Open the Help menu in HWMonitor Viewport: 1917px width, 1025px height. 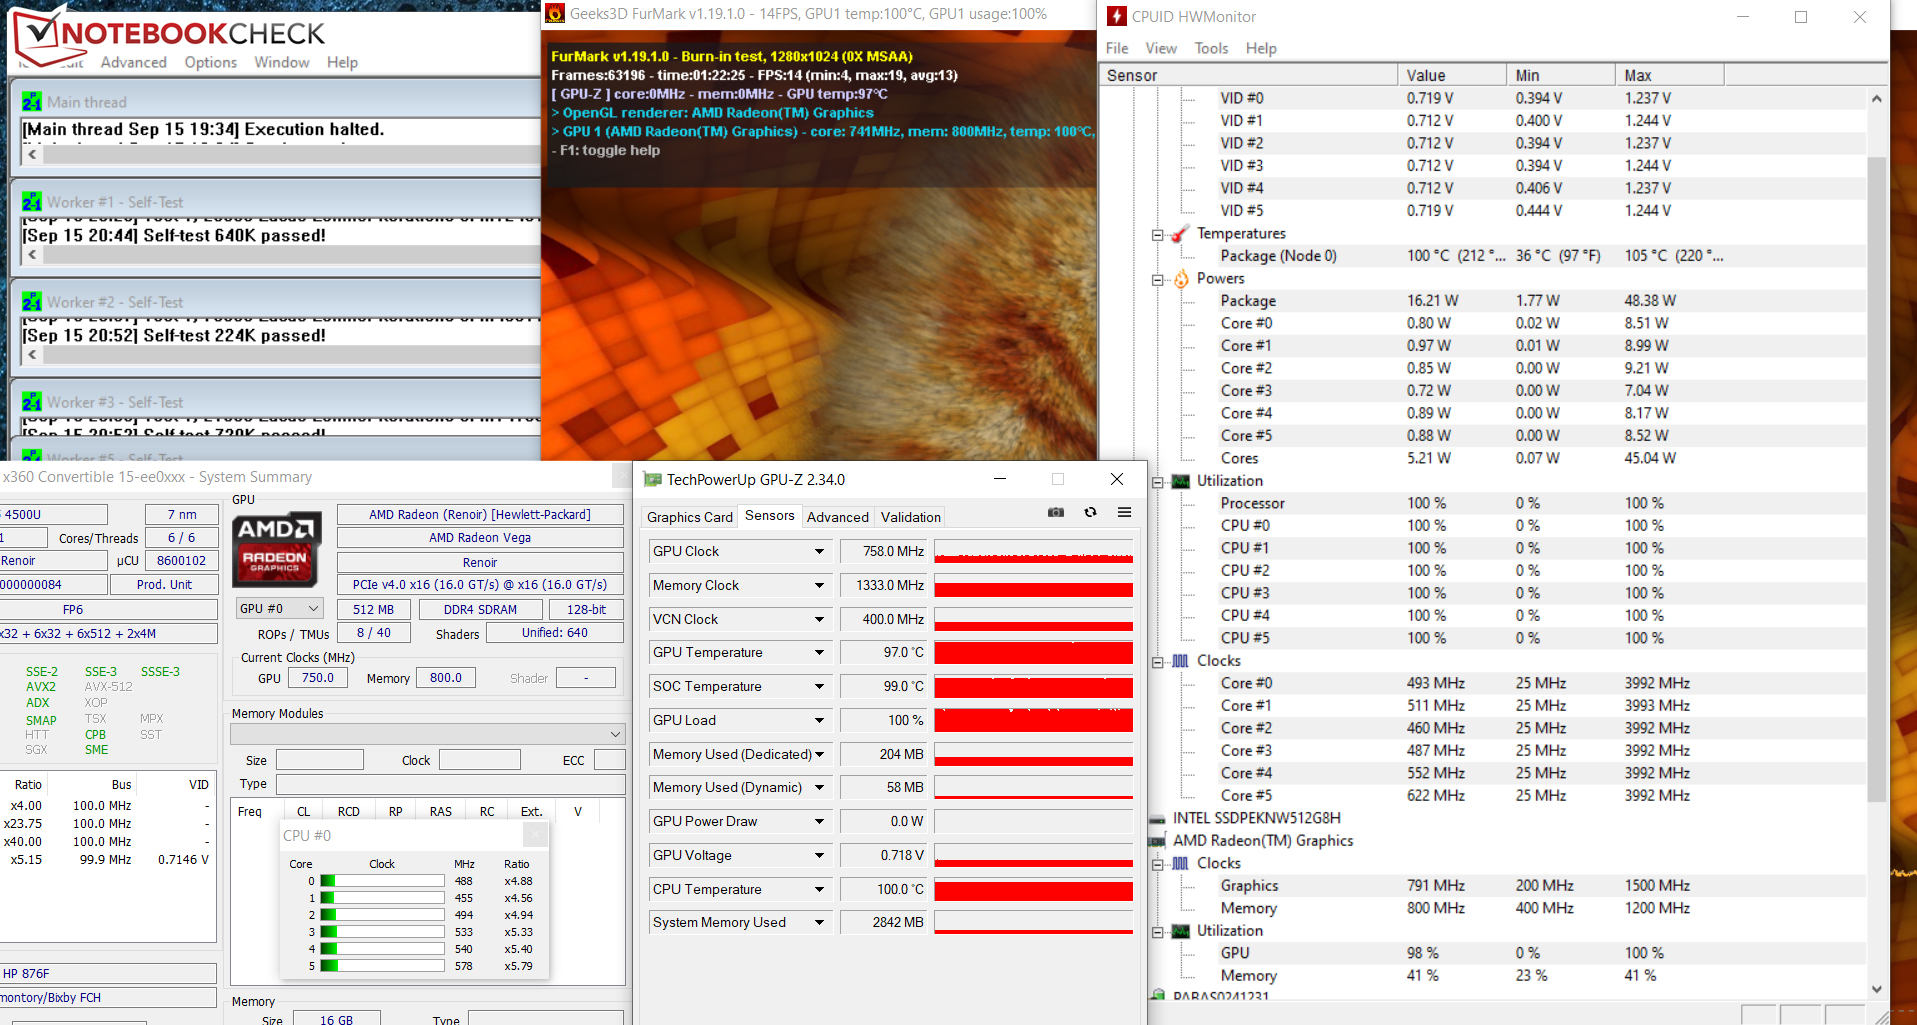(x=1261, y=48)
